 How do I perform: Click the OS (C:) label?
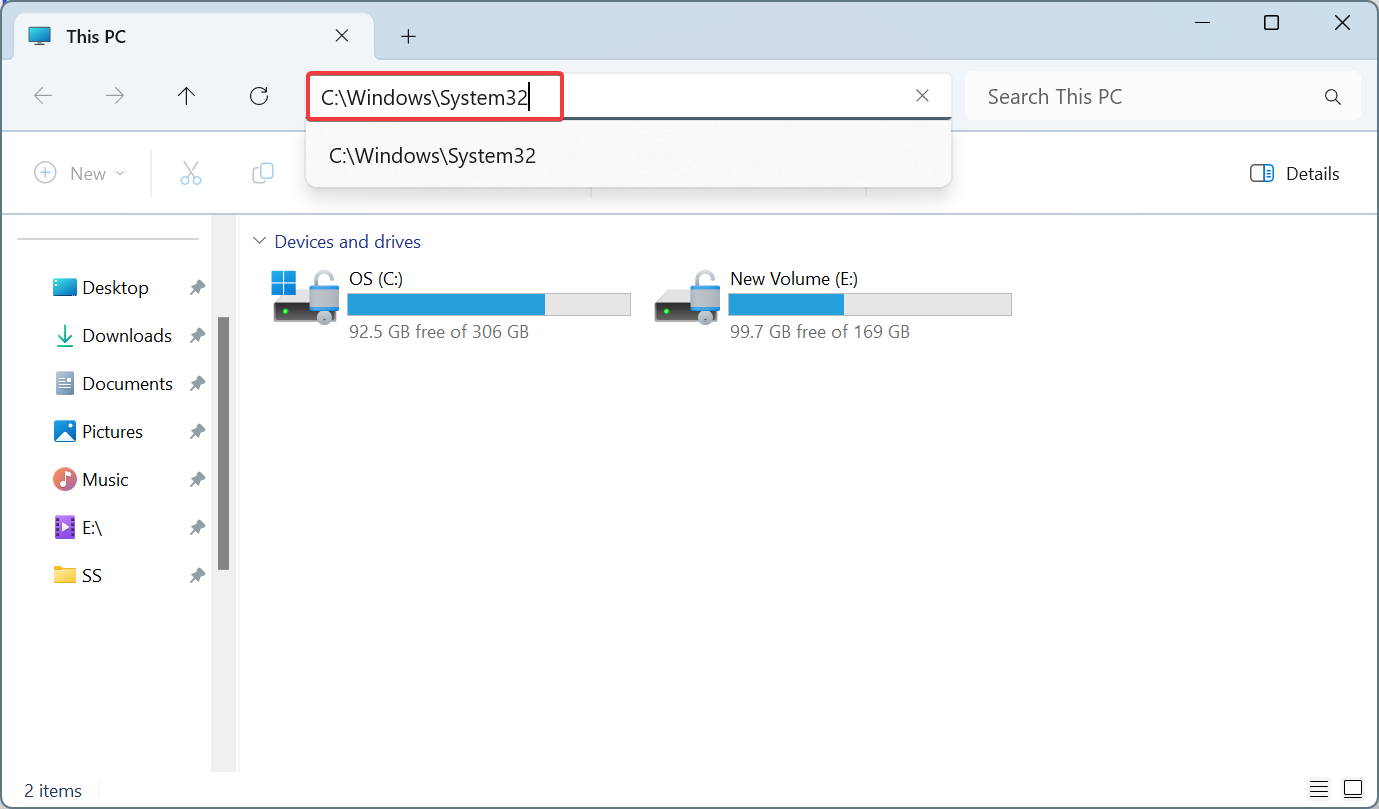point(376,279)
